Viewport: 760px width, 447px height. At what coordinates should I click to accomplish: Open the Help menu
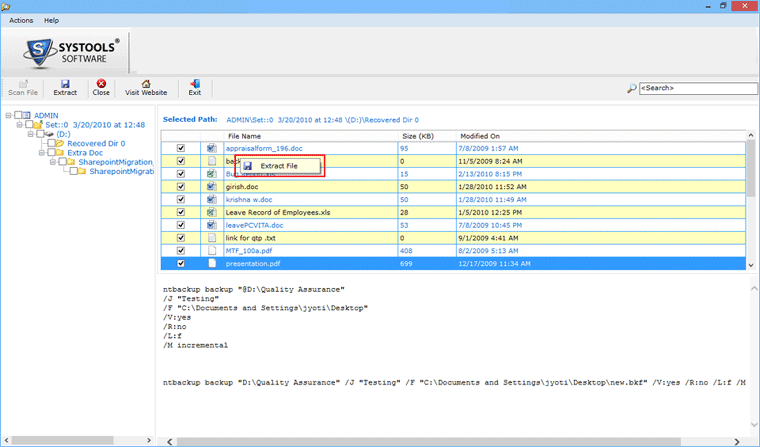[51, 20]
